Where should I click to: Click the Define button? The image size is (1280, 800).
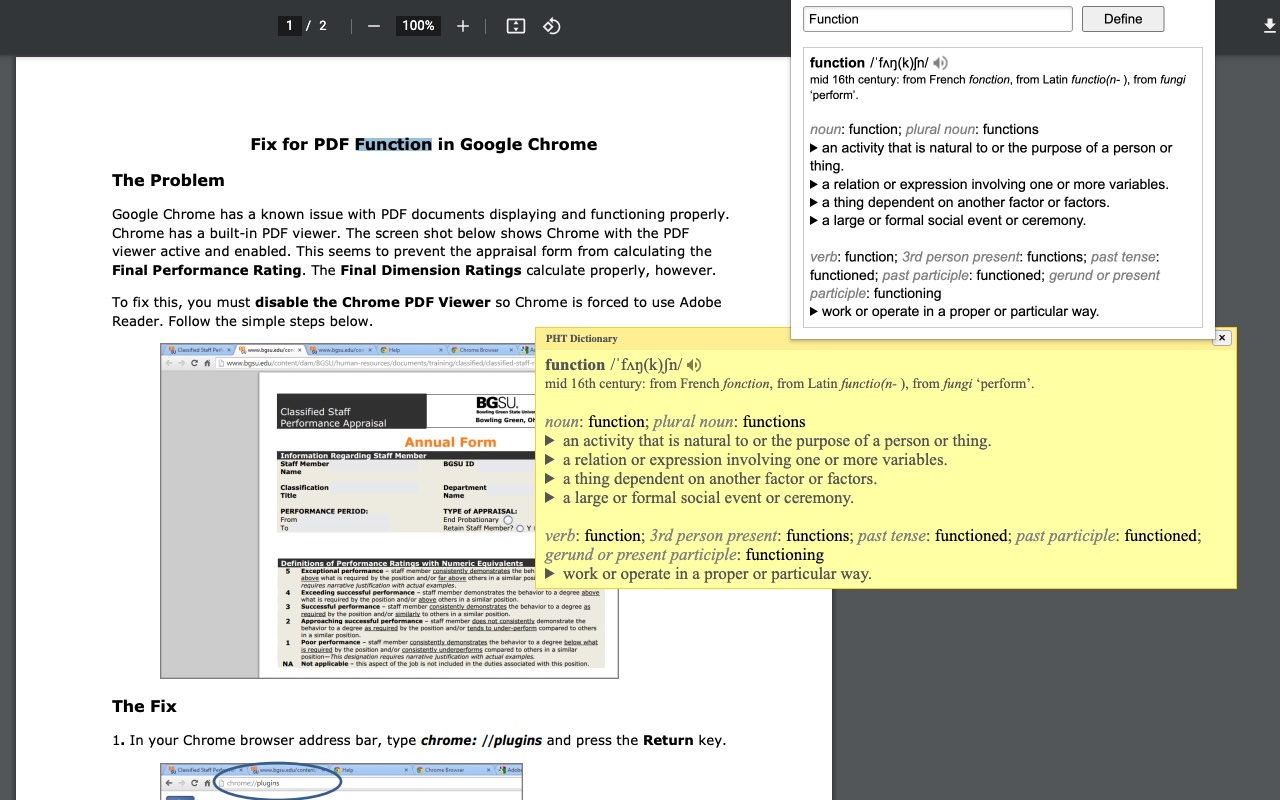point(1123,19)
